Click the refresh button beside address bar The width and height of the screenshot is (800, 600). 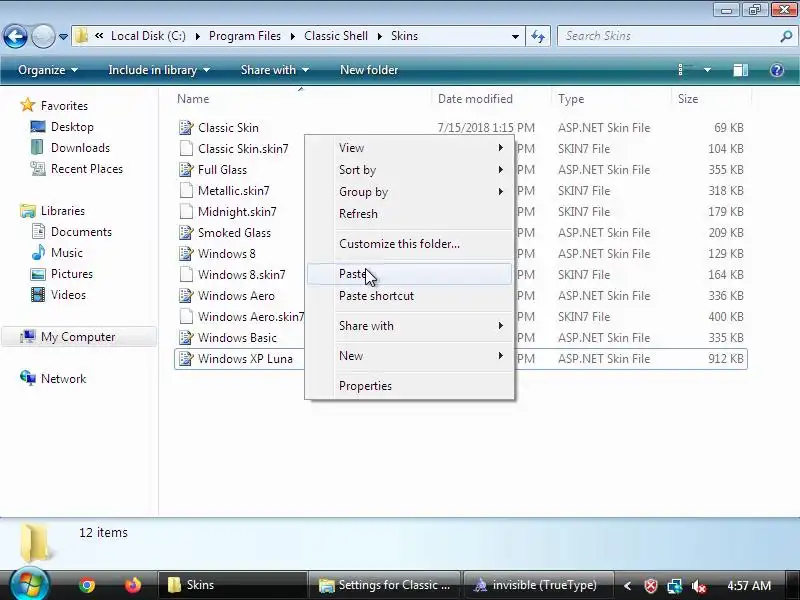pos(538,37)
